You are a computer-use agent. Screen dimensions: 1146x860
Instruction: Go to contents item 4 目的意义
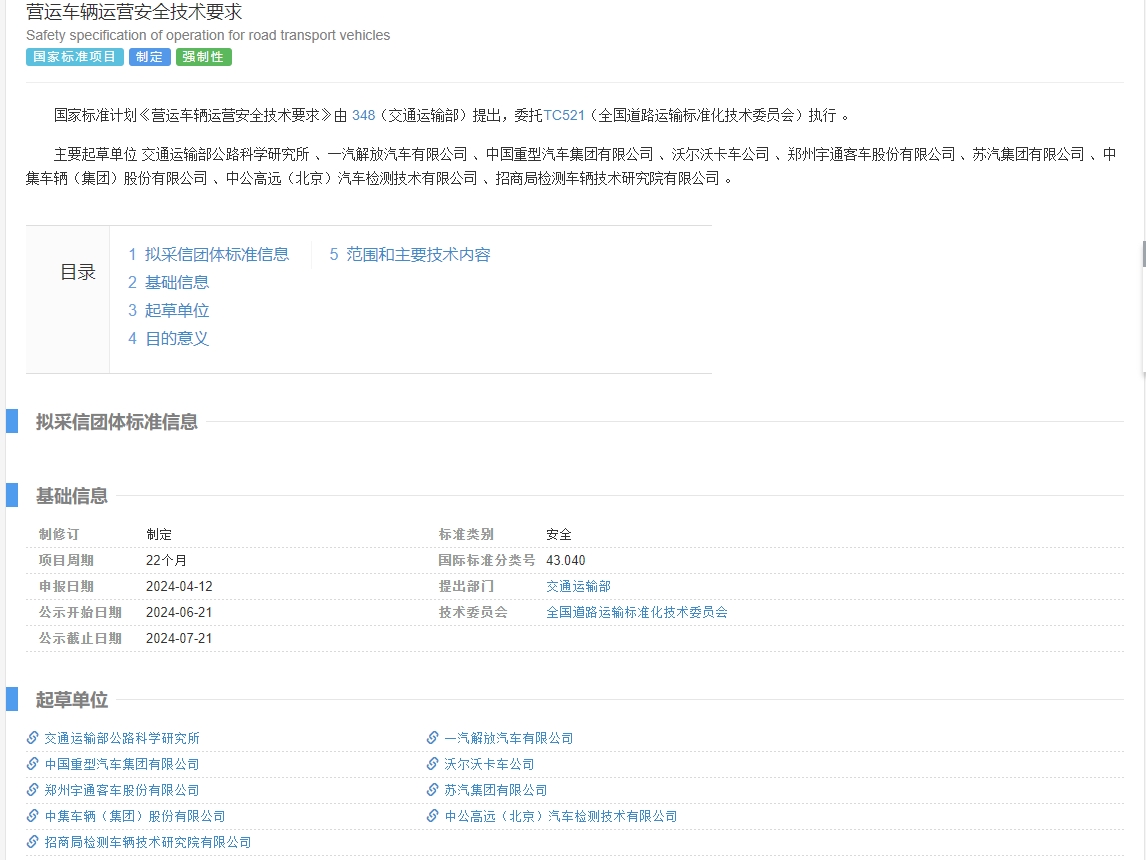[168, 338]
